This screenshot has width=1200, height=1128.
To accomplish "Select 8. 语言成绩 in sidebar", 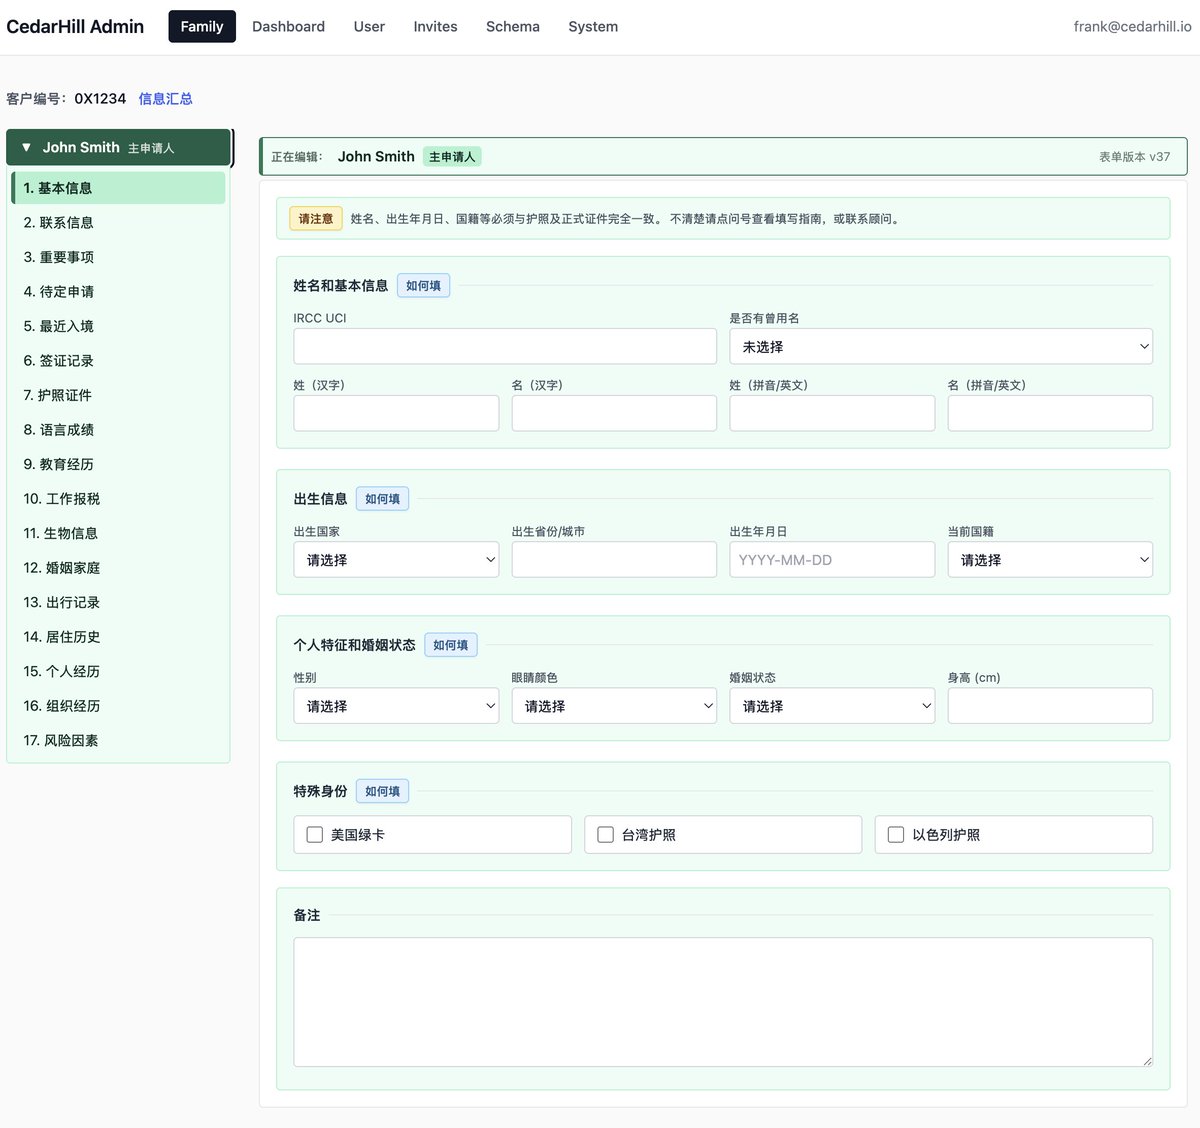I will pos(118,429).
